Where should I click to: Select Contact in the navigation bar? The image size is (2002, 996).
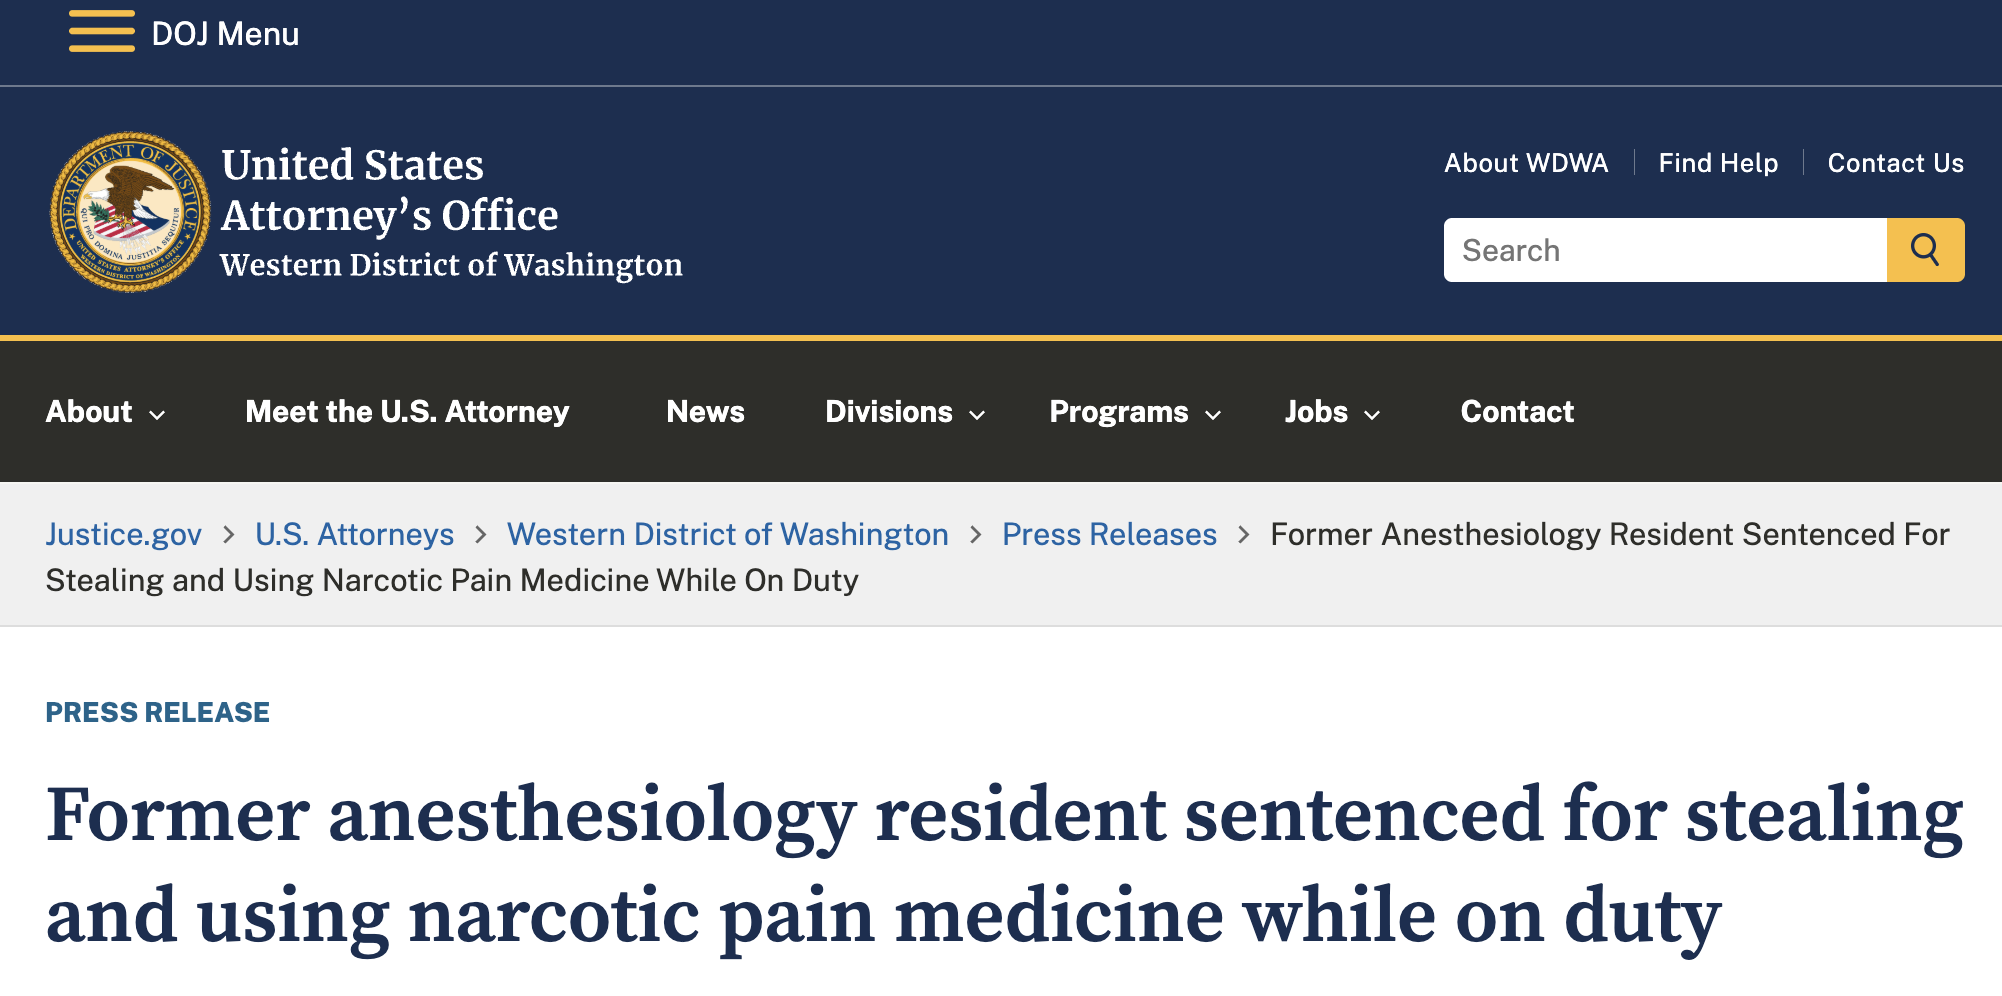[1516, 412]
